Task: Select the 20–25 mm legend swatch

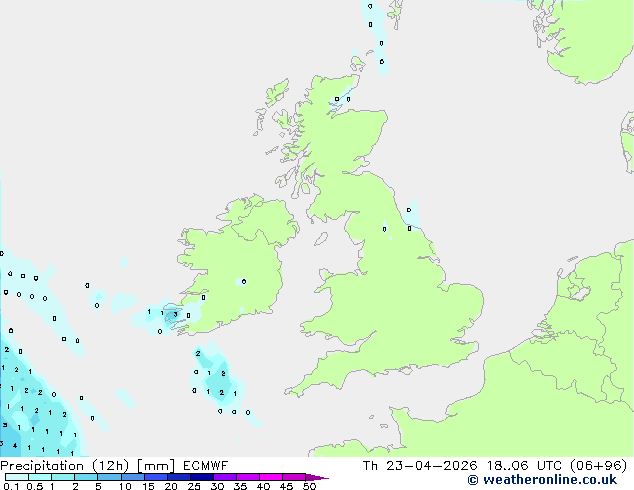Action: coord(179,477)
